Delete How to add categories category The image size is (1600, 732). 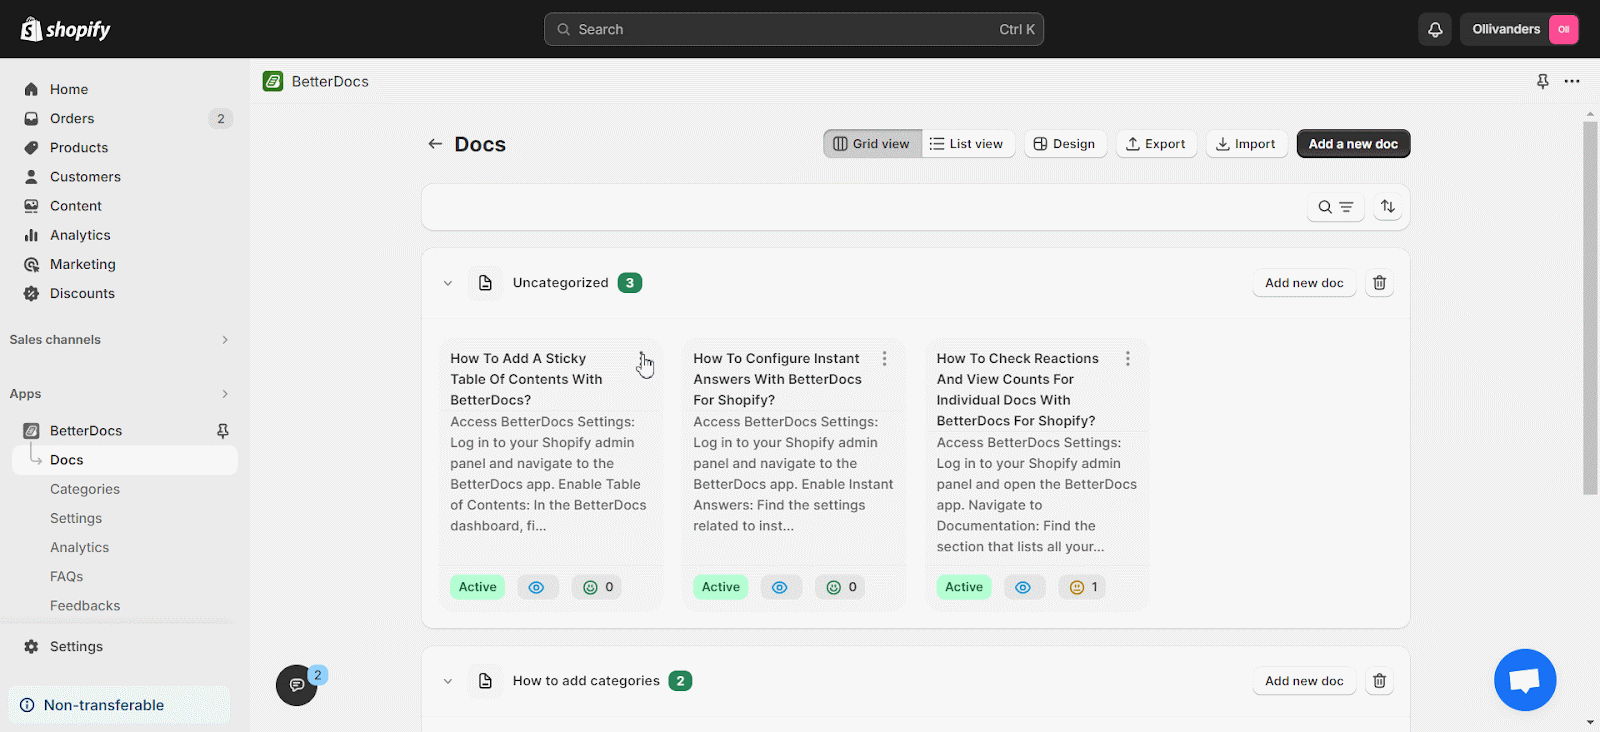(1379, 681)
